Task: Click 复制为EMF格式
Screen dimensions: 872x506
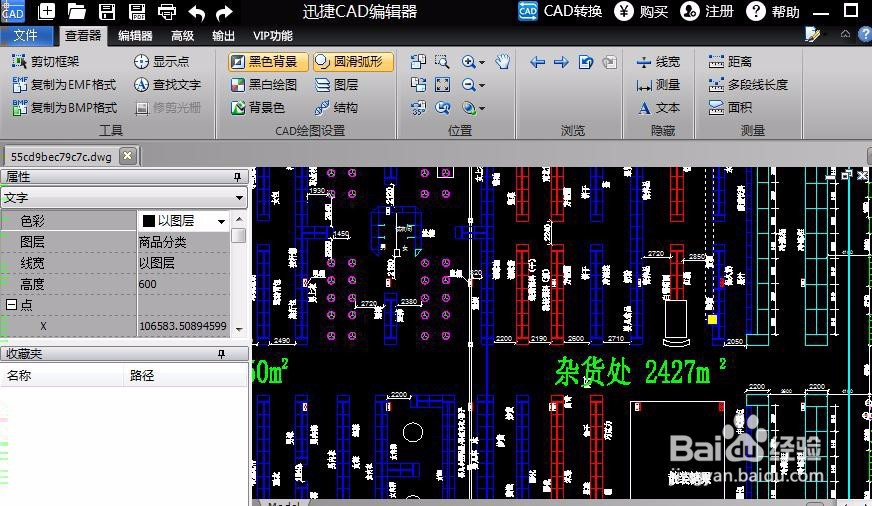Action: point(65,85)
